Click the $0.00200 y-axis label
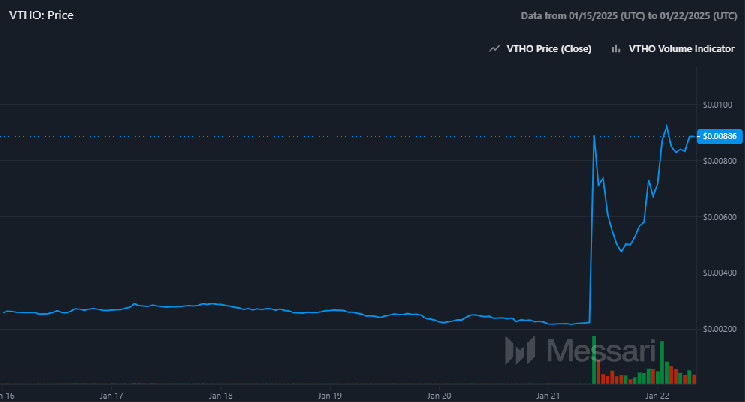 [x=719, y=329]
